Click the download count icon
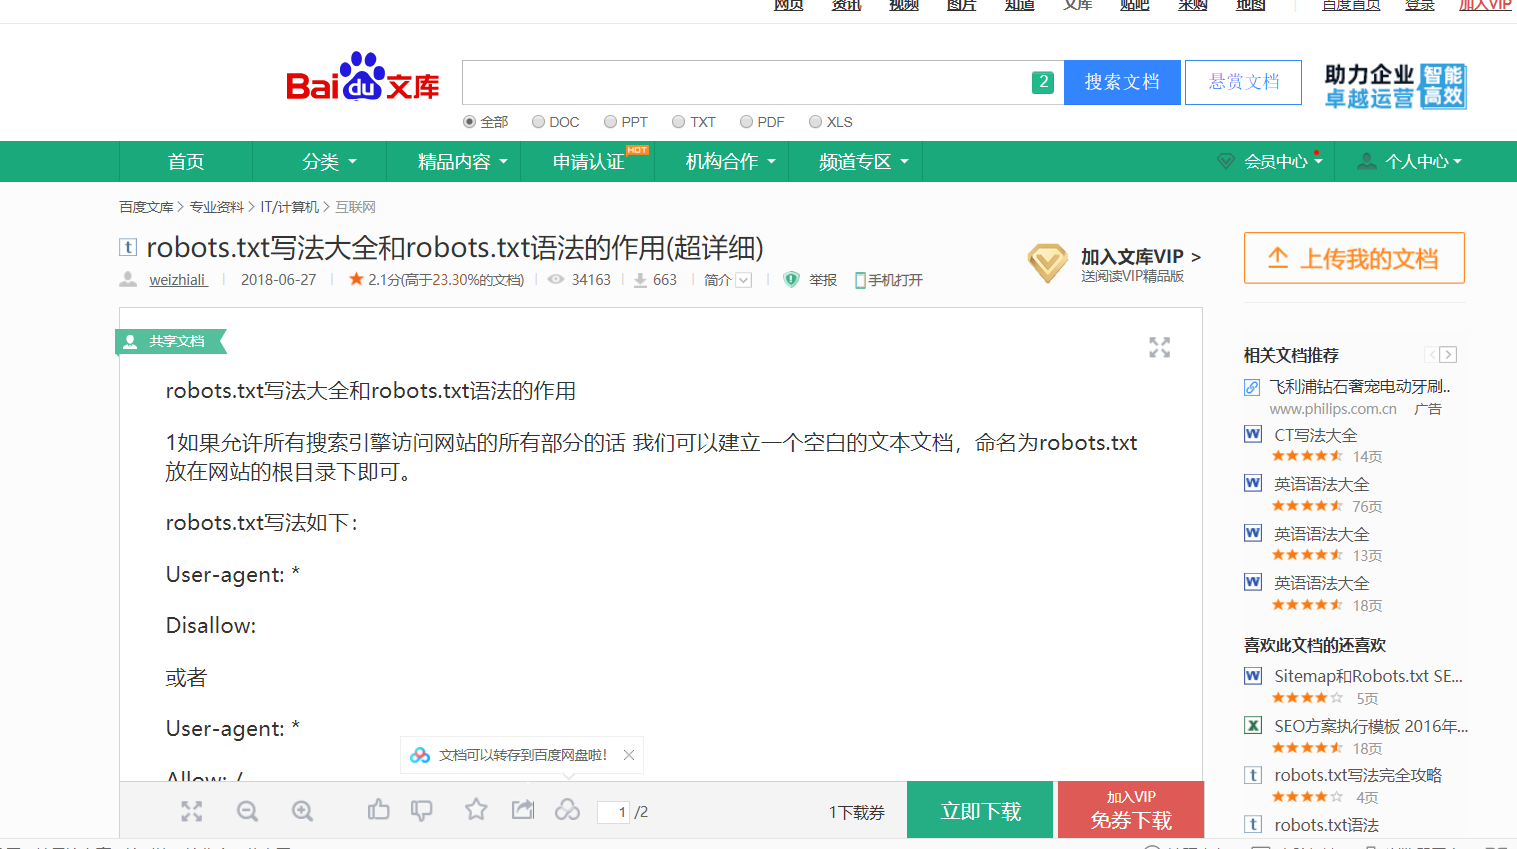The width and height of the screenshot is (1517, 849). point(640,280)
